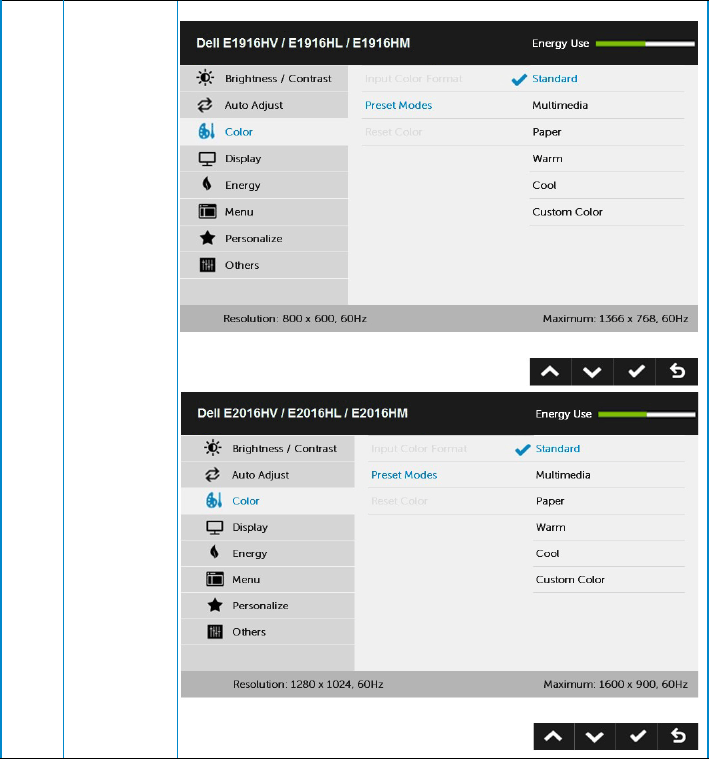Open Input Color Format in E2016 menu
Image resolution: width=709 pixels, height=759 pixels.
pyautogui.click(x=419, y=449)
